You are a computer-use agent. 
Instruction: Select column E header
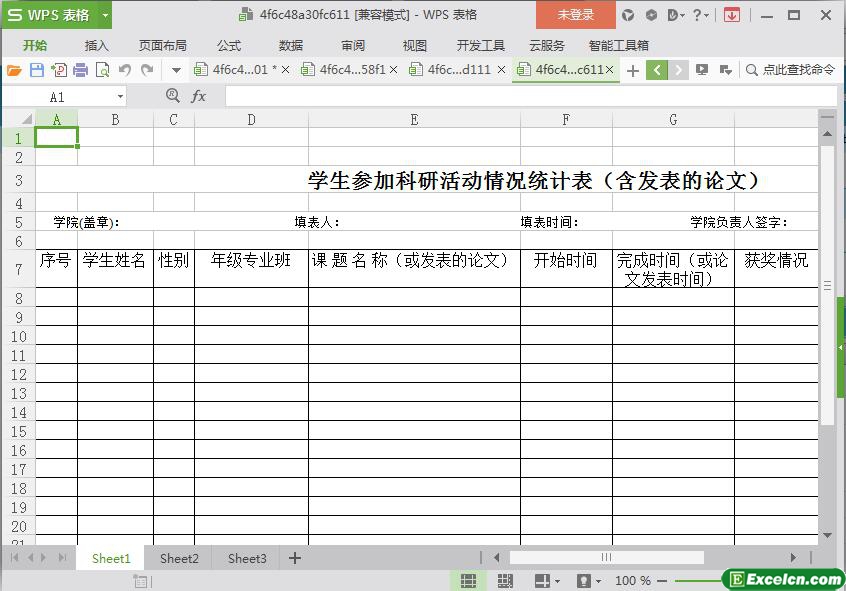pyautogui.click(x=414, y=119)
